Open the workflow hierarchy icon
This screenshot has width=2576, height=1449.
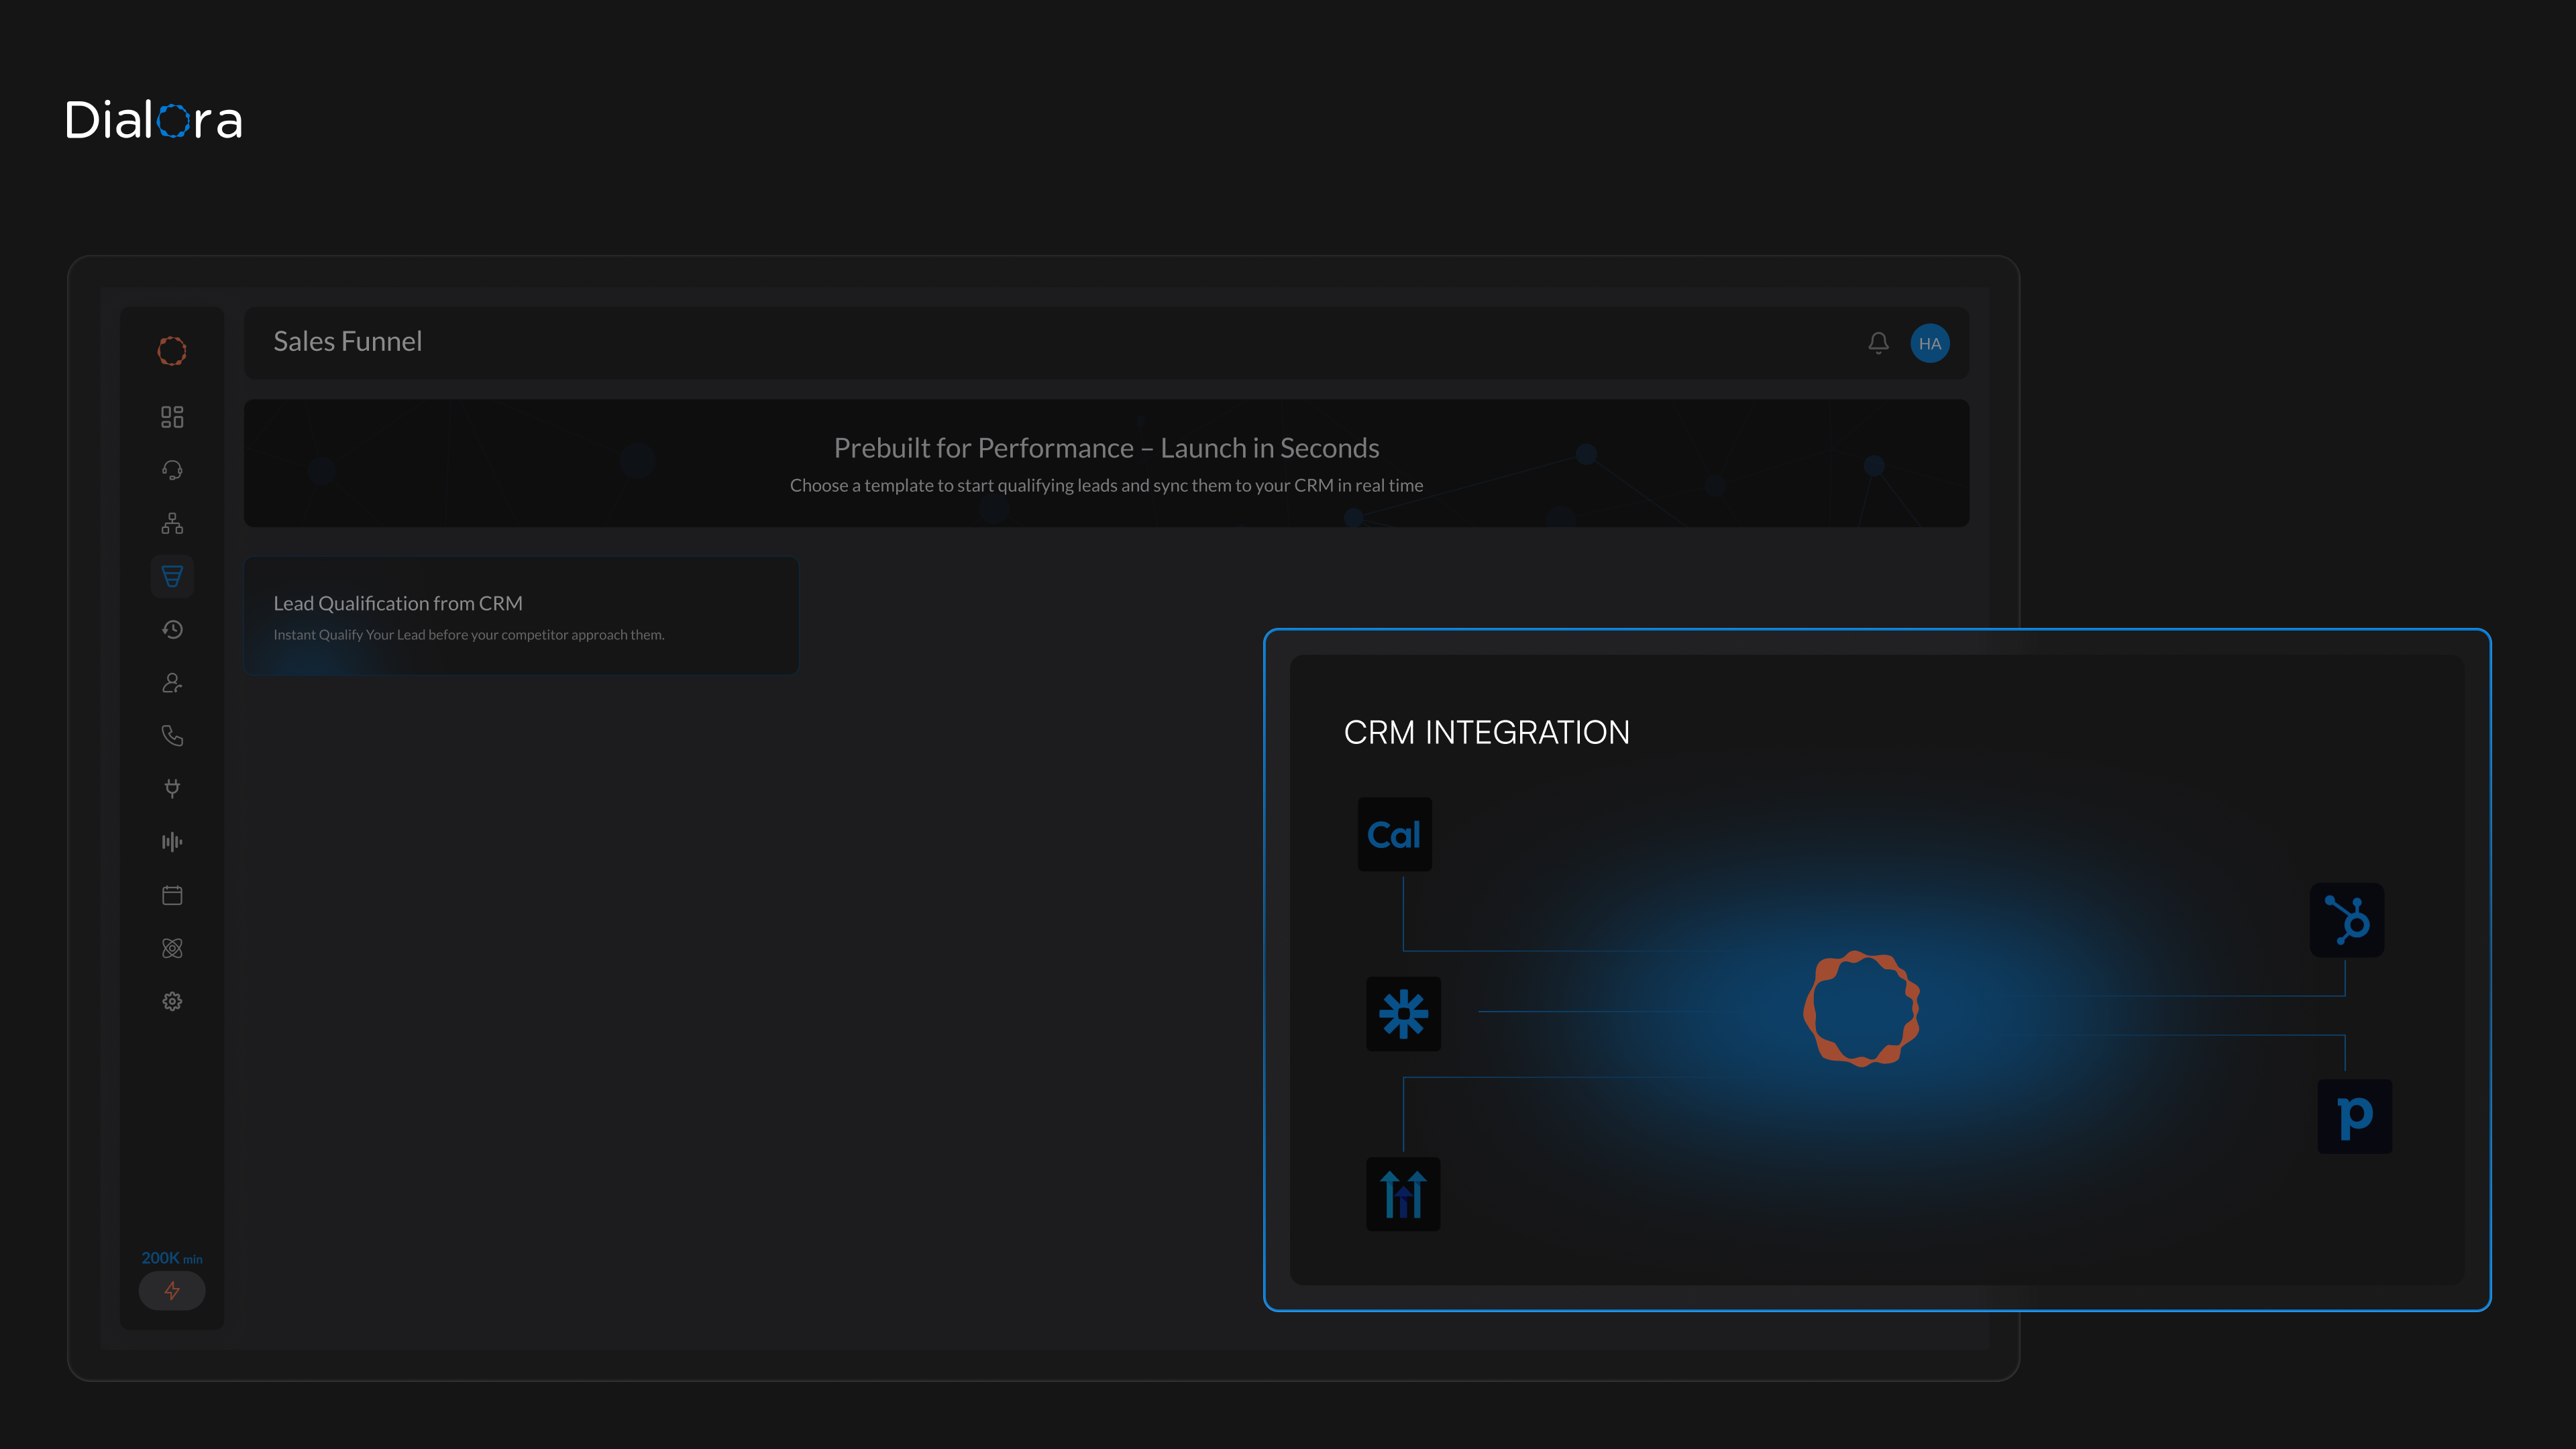pyautogui.click(x=172, y=523)
